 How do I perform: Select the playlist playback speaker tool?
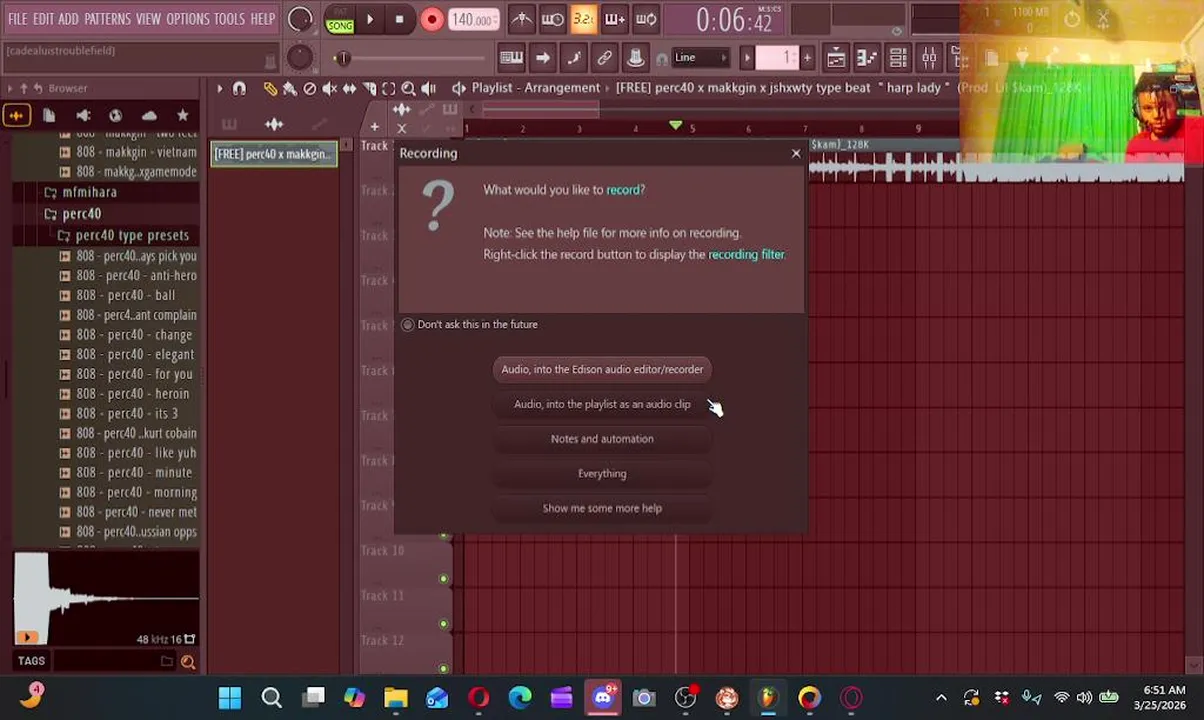pyautogui.click(x=428, y=89)
